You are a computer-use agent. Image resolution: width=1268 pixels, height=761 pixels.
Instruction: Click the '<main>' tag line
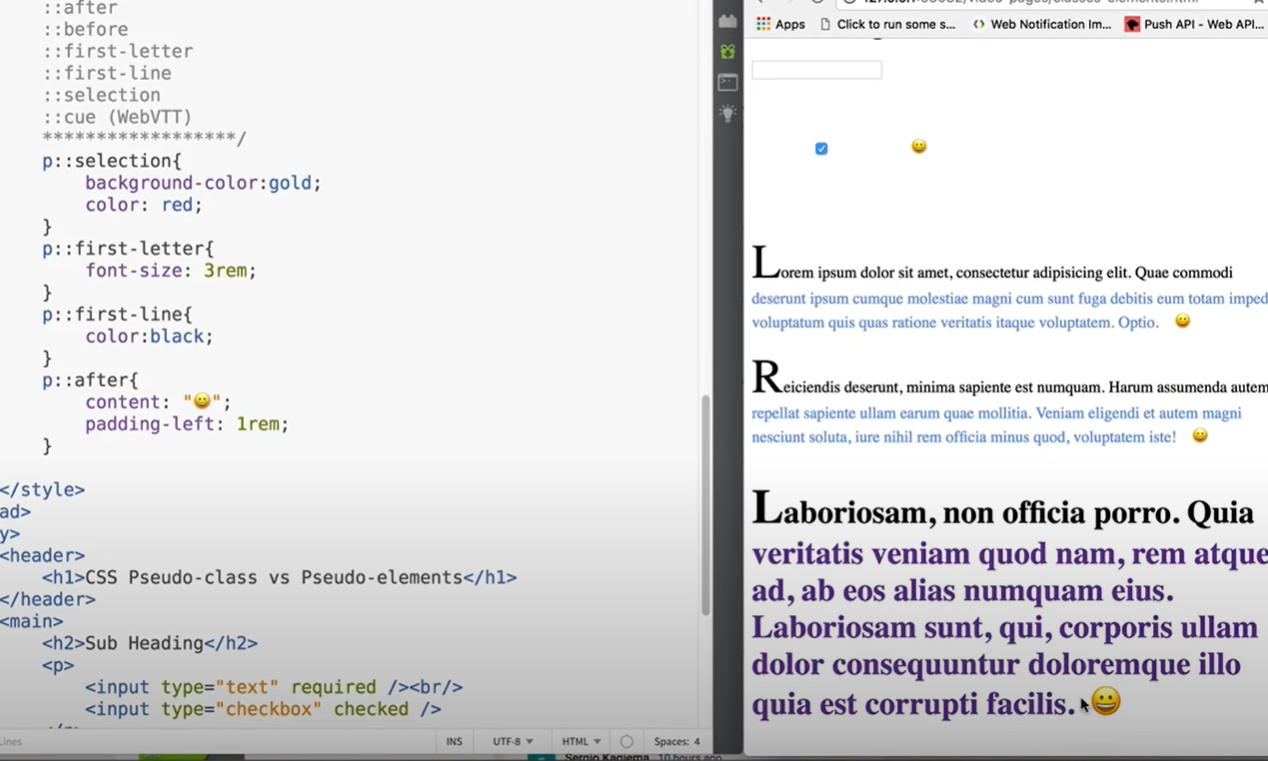point(32,622)
